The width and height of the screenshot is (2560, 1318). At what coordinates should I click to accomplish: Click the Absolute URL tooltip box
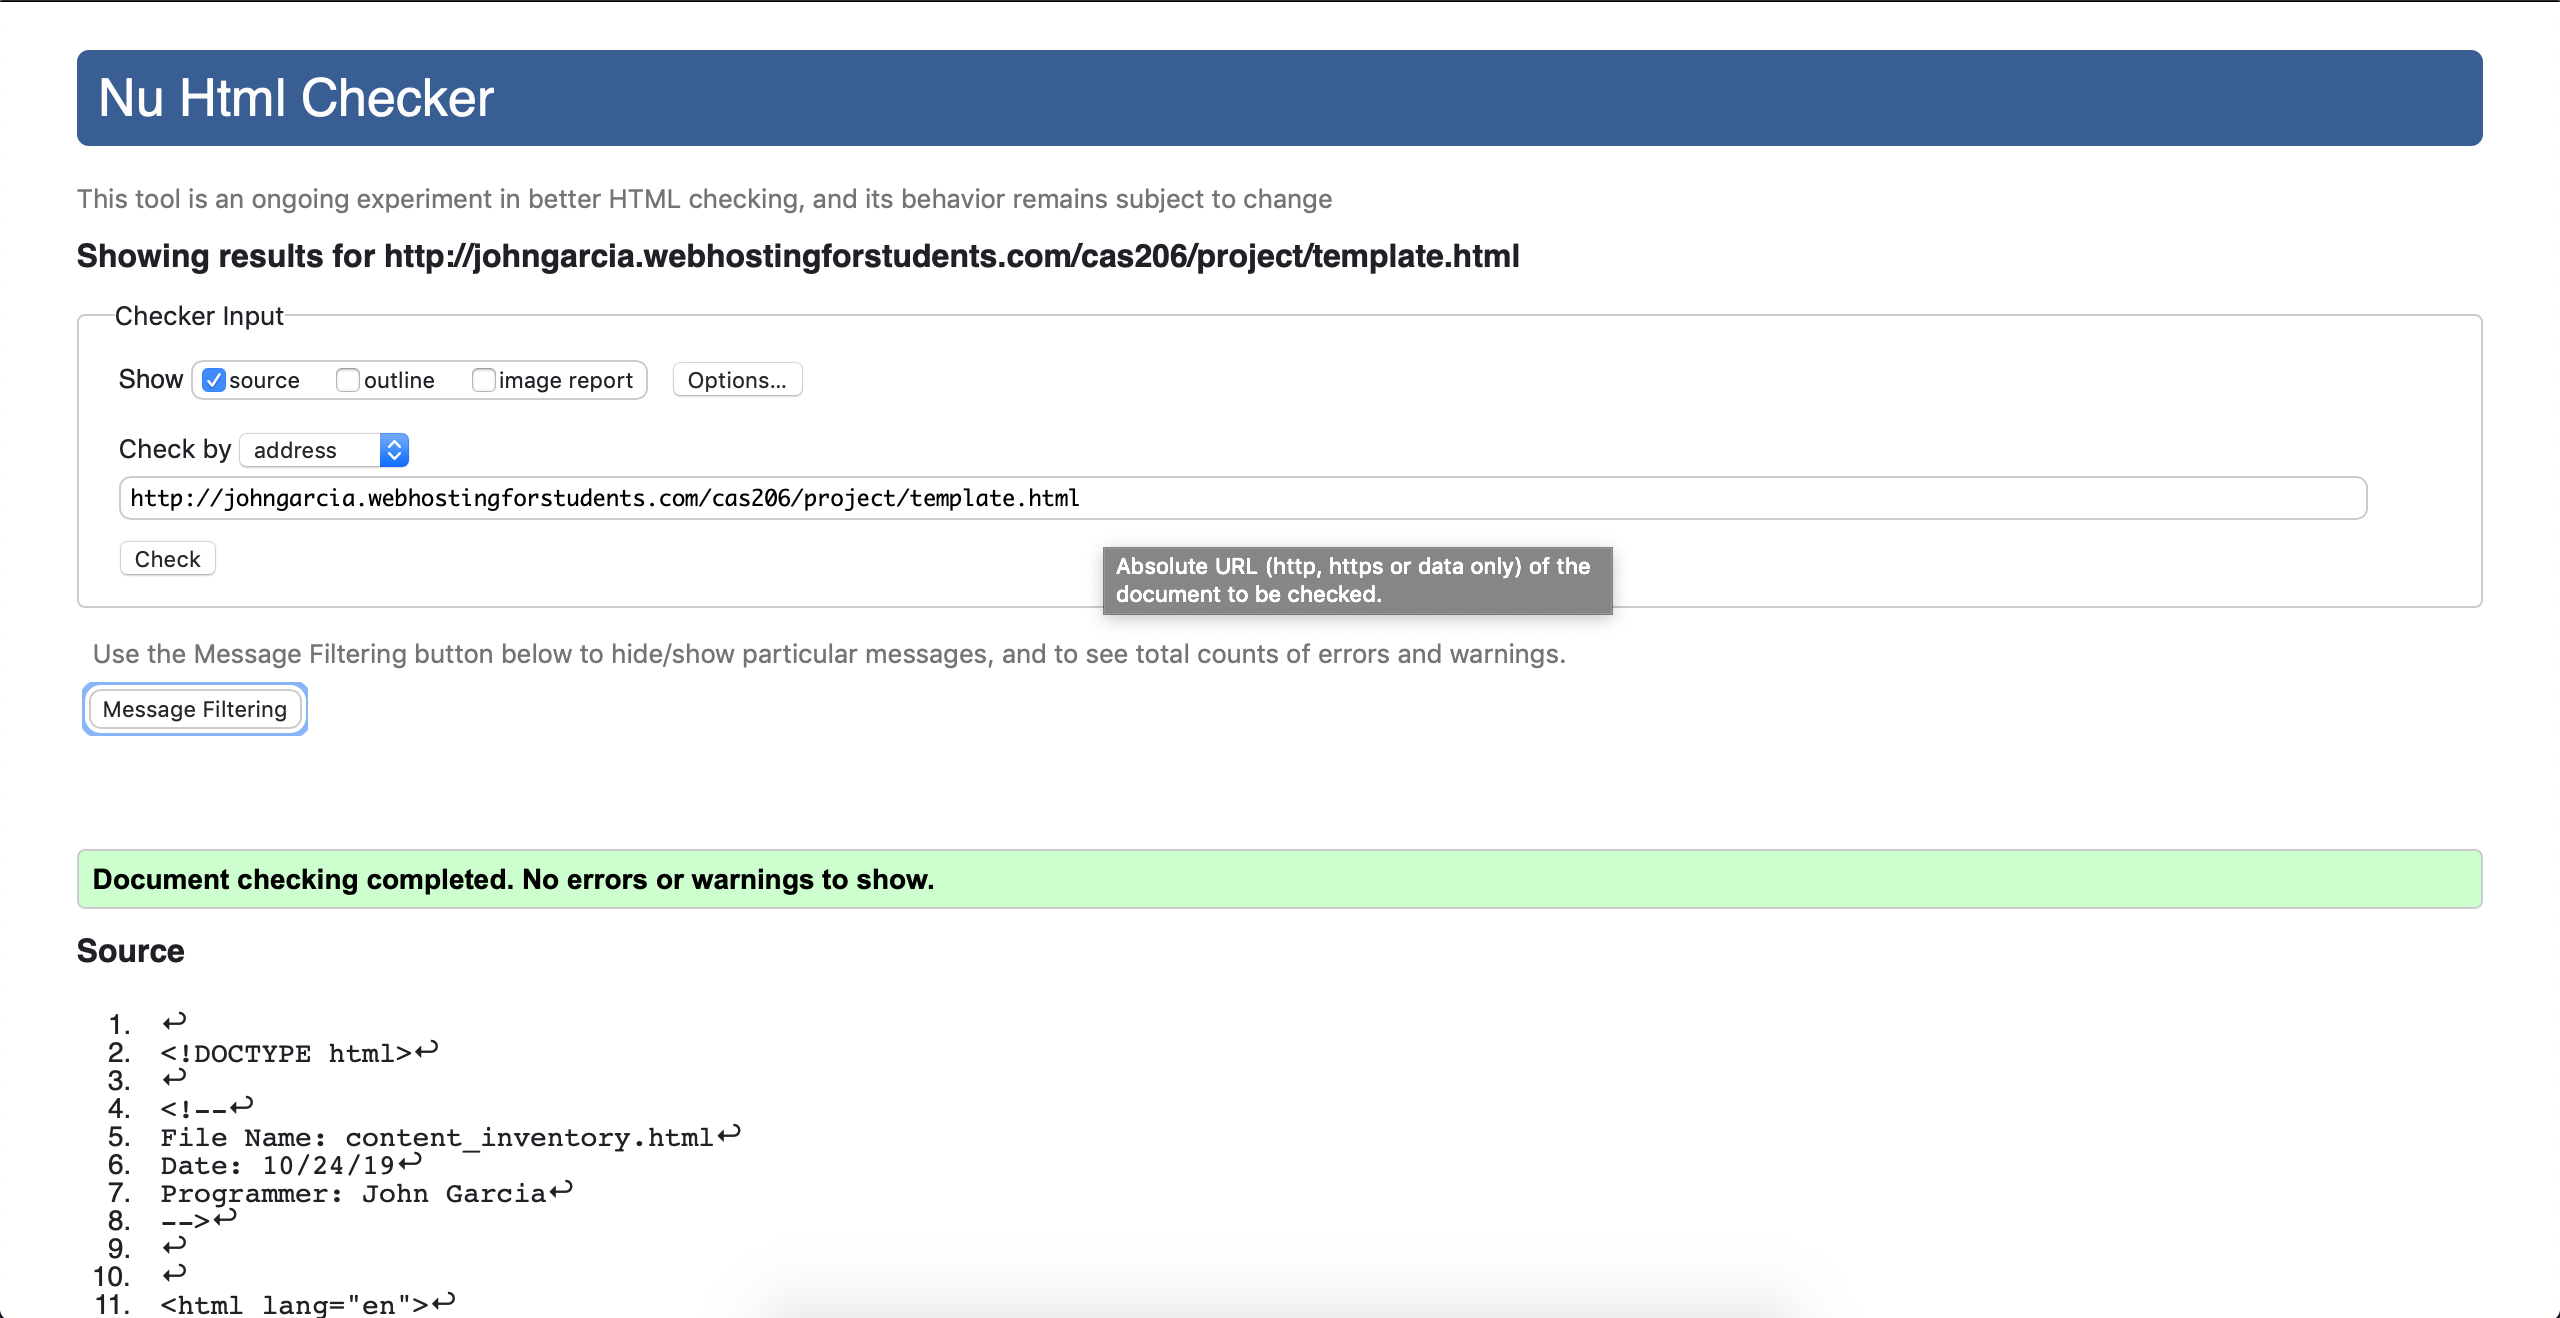pyautogui.click(x=1356, y=580)
